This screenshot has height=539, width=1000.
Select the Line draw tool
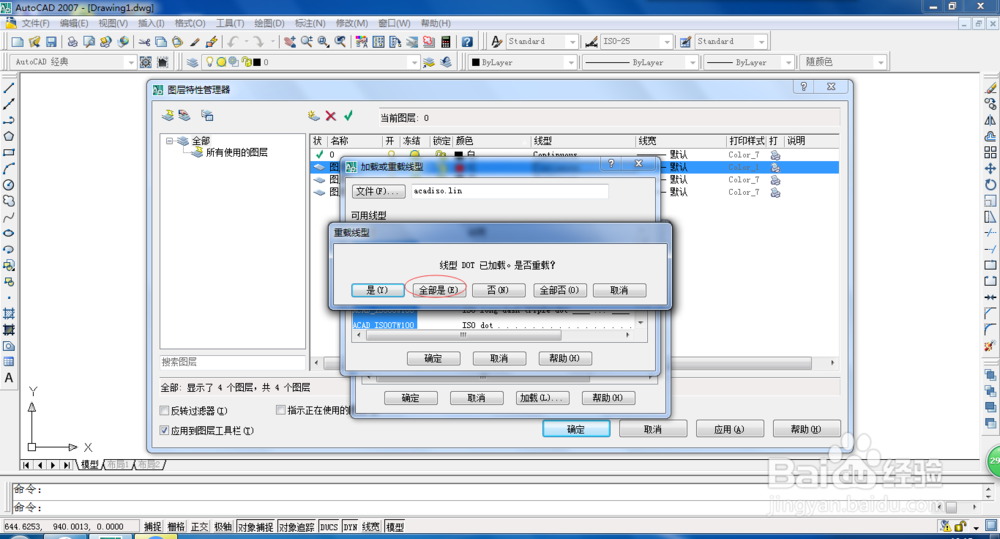[x=9, y=88]
